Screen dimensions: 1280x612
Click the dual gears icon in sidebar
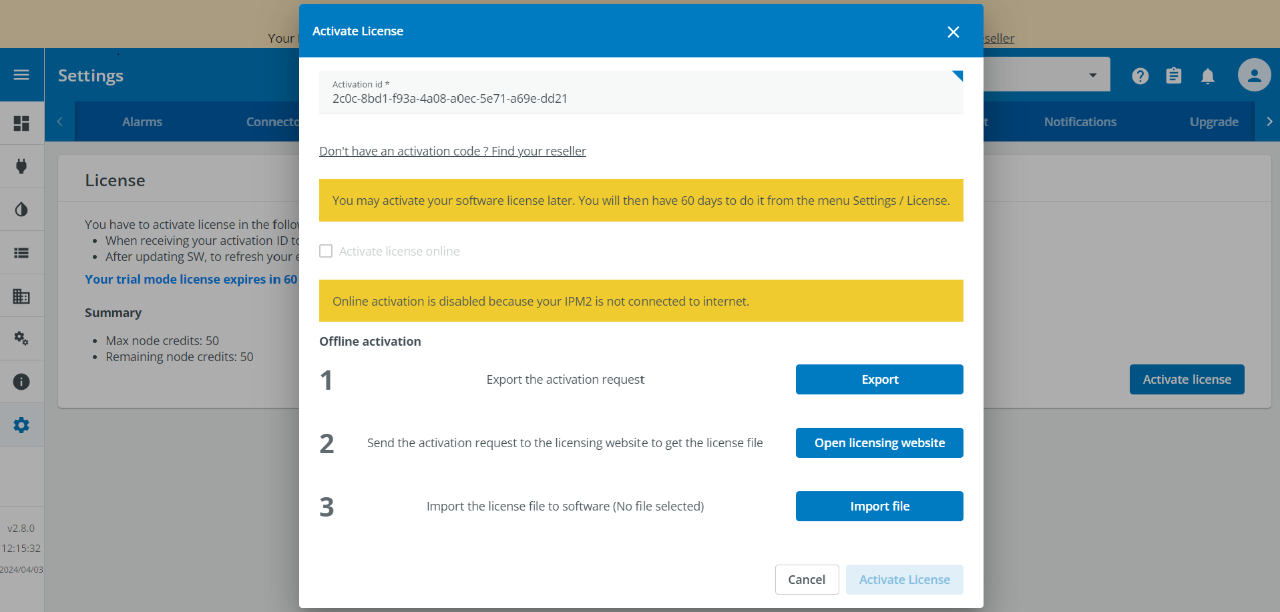pyautogui.click(x=21, y=338)
